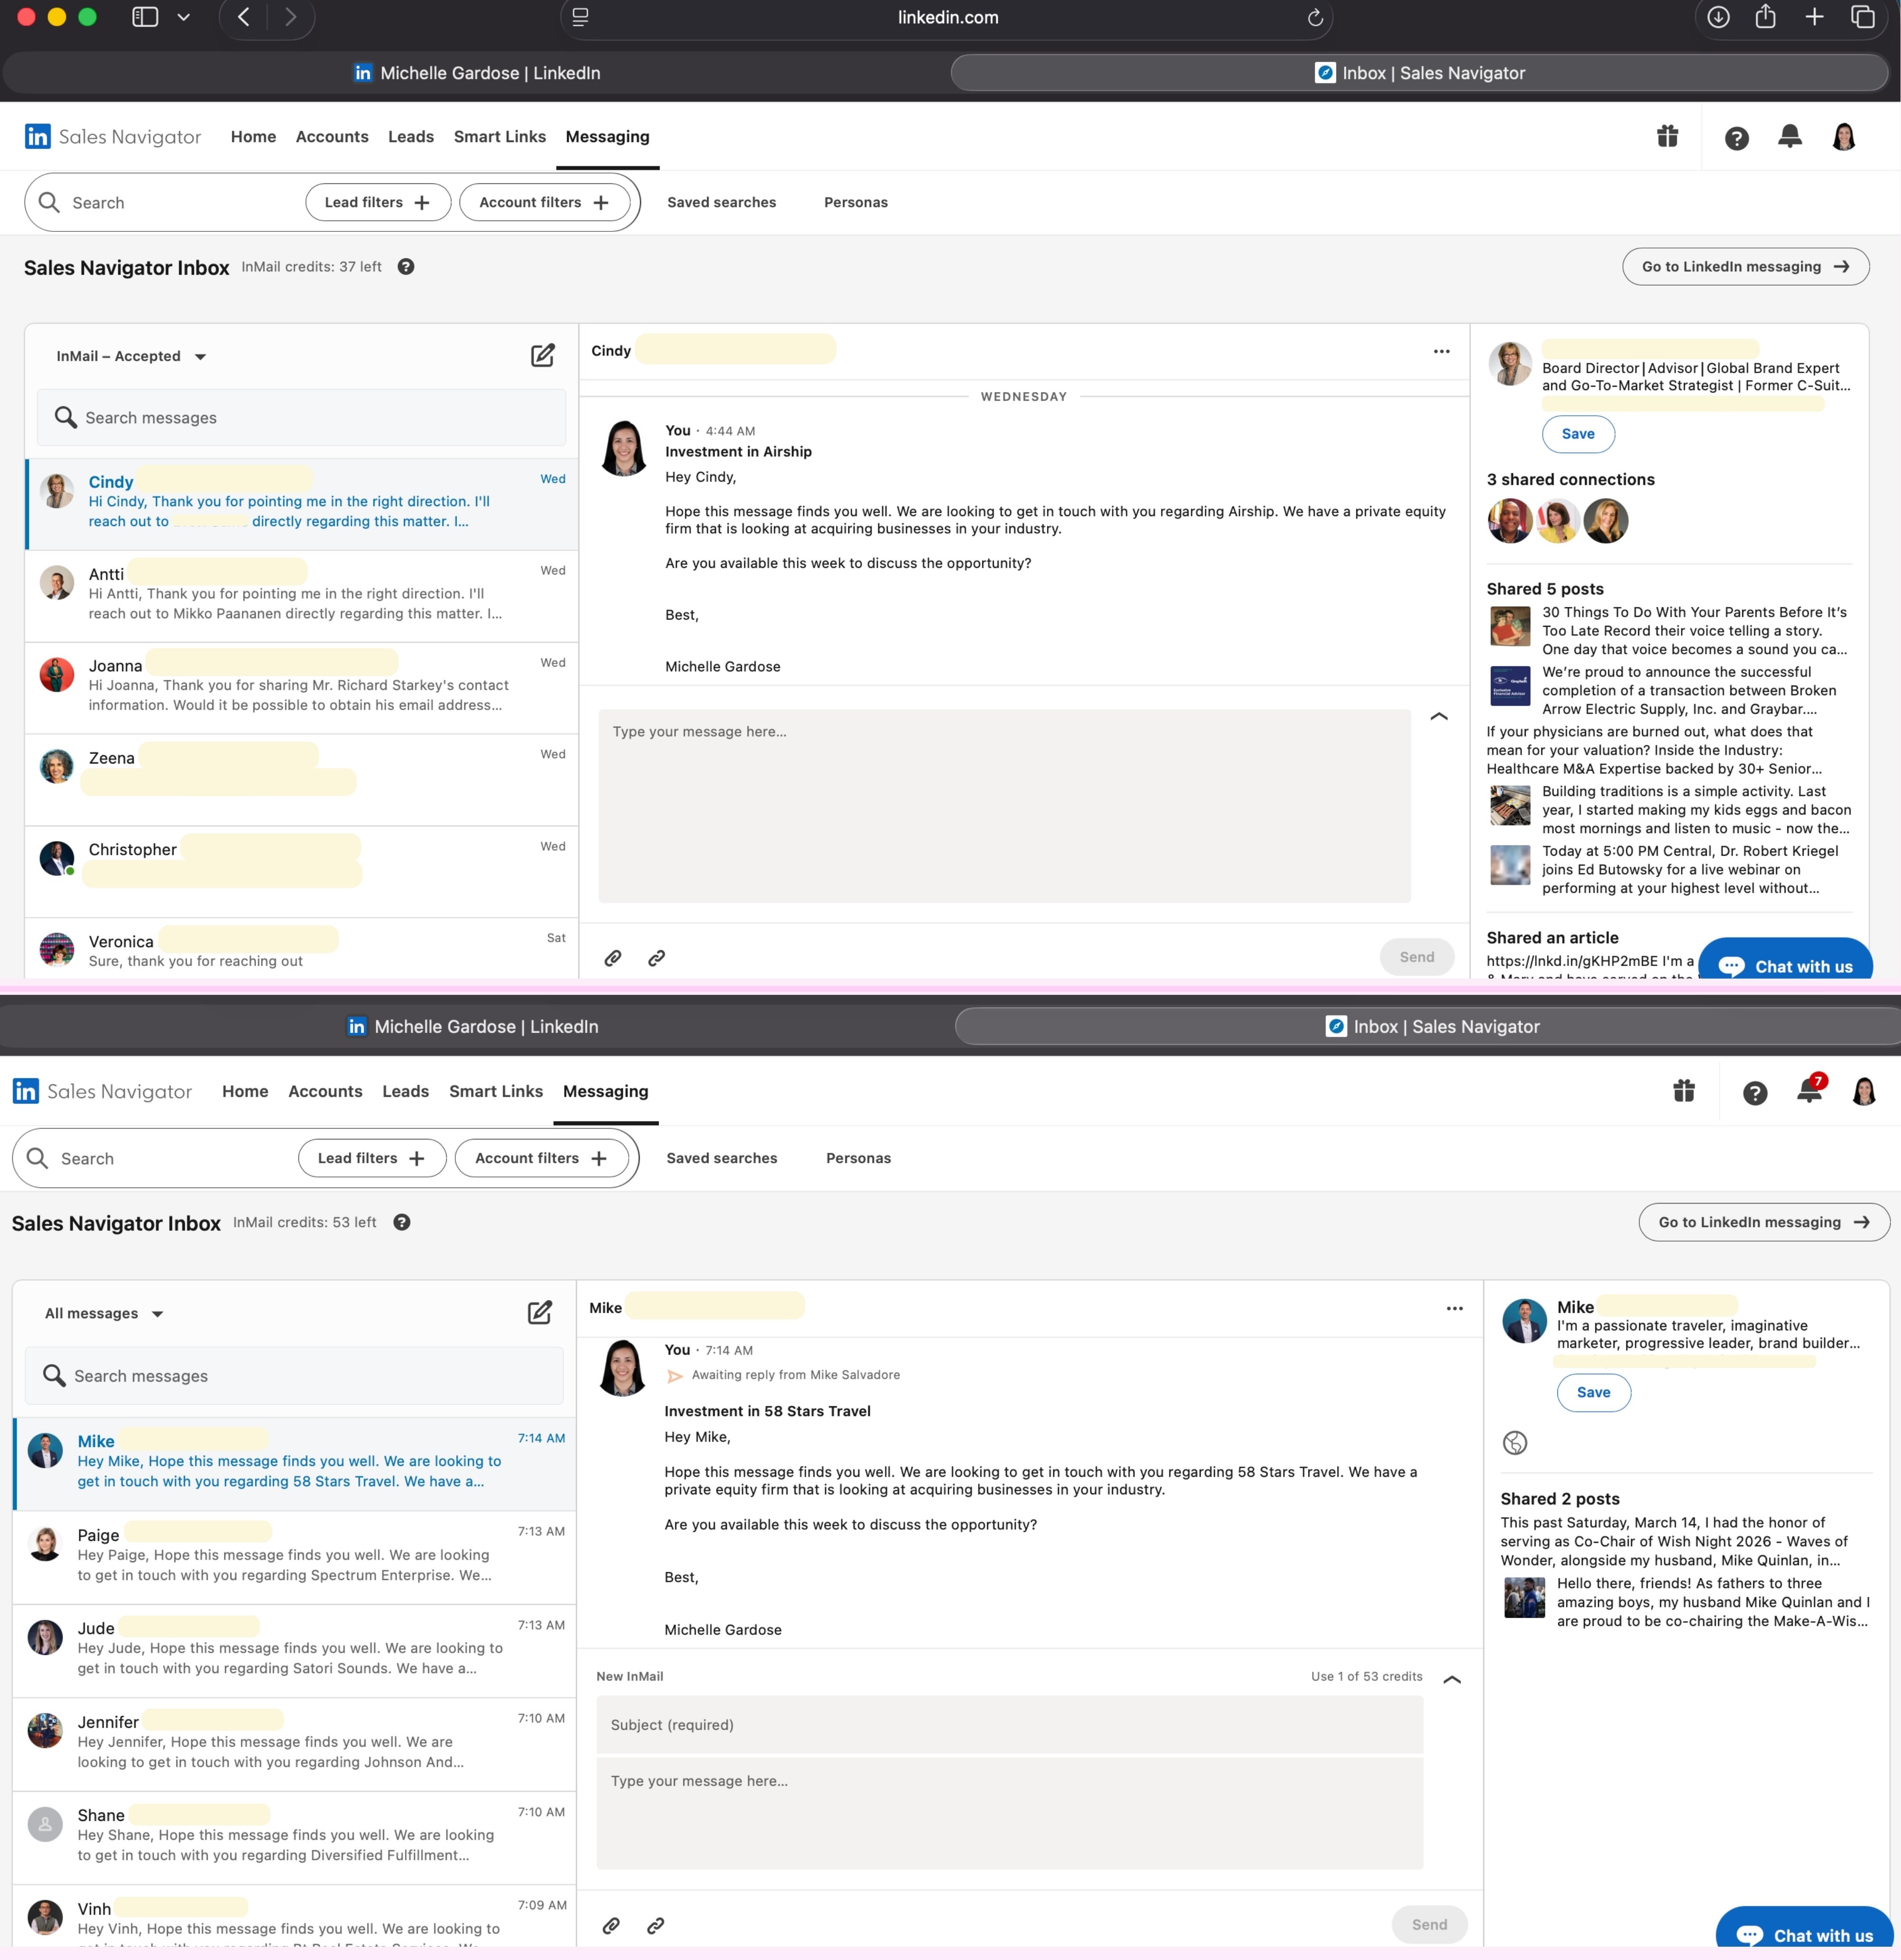Click Go to LinkedIn messaging in the upper window

point(1745,267)
